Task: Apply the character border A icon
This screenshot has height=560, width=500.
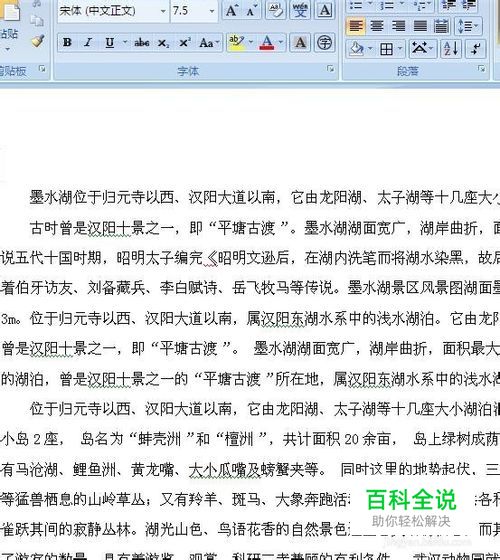Action: tap(324, 11)
